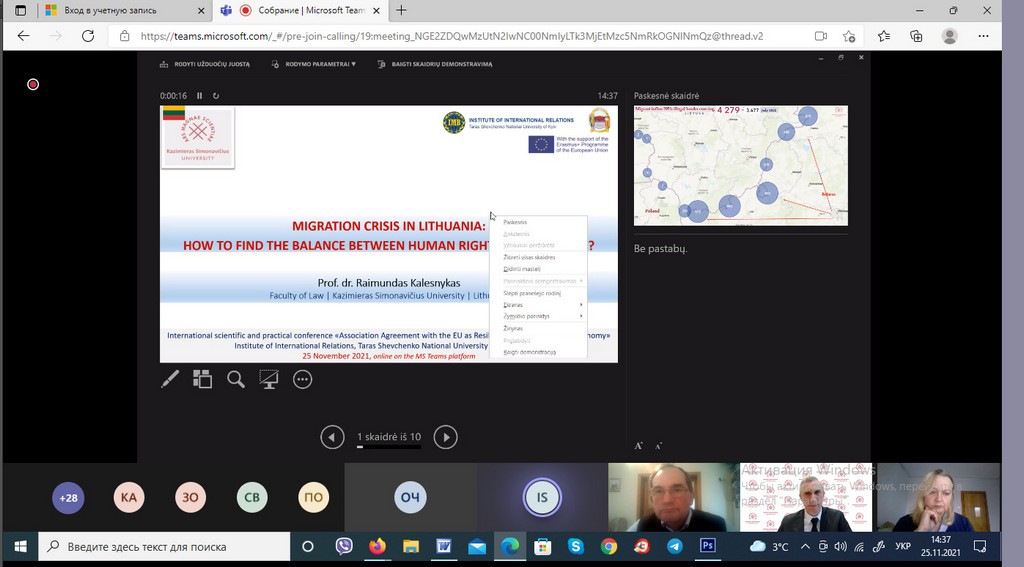Pause the presentation timer
The image size is (1024, 567).
point(199,96)
